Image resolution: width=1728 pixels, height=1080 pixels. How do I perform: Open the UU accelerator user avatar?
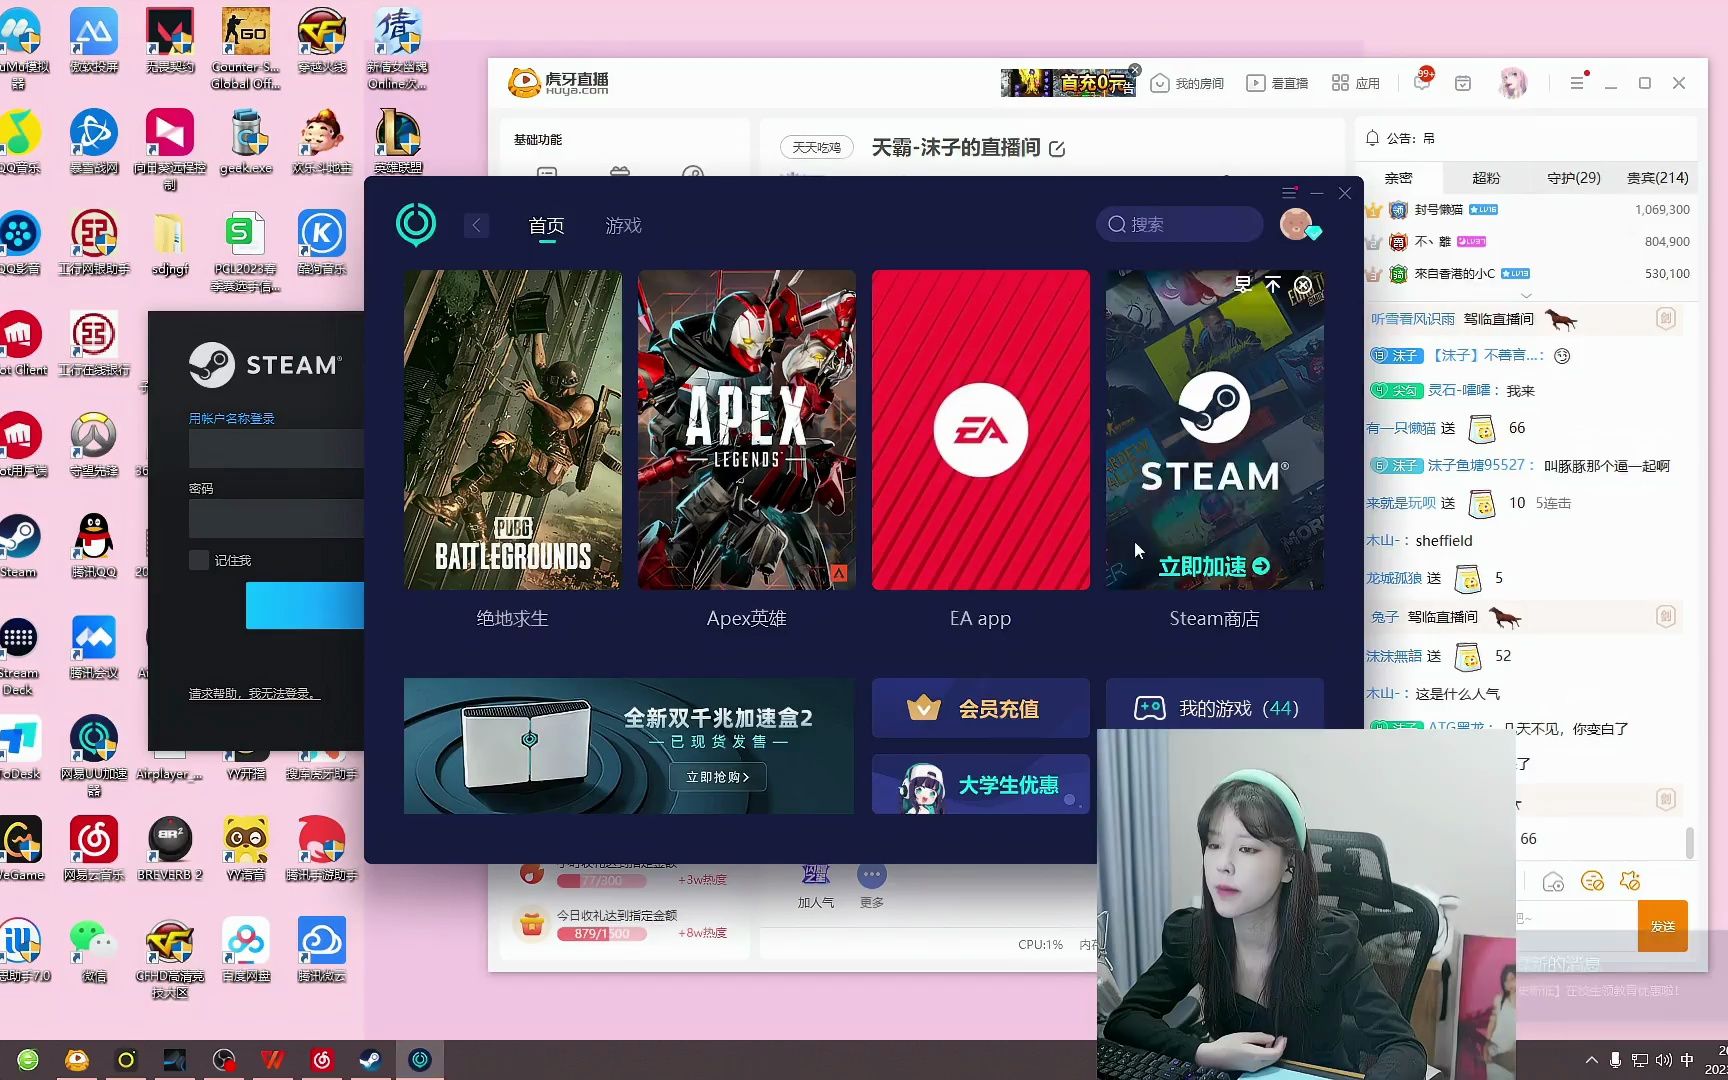pyautogui.click(x=1297, y=224)
